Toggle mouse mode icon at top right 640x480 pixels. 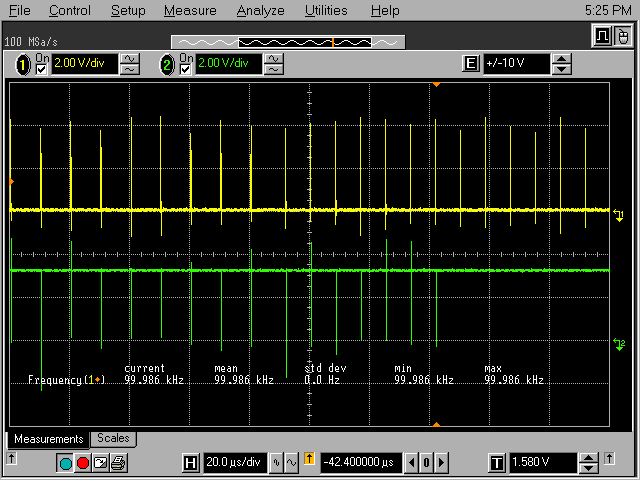point(622,37)
